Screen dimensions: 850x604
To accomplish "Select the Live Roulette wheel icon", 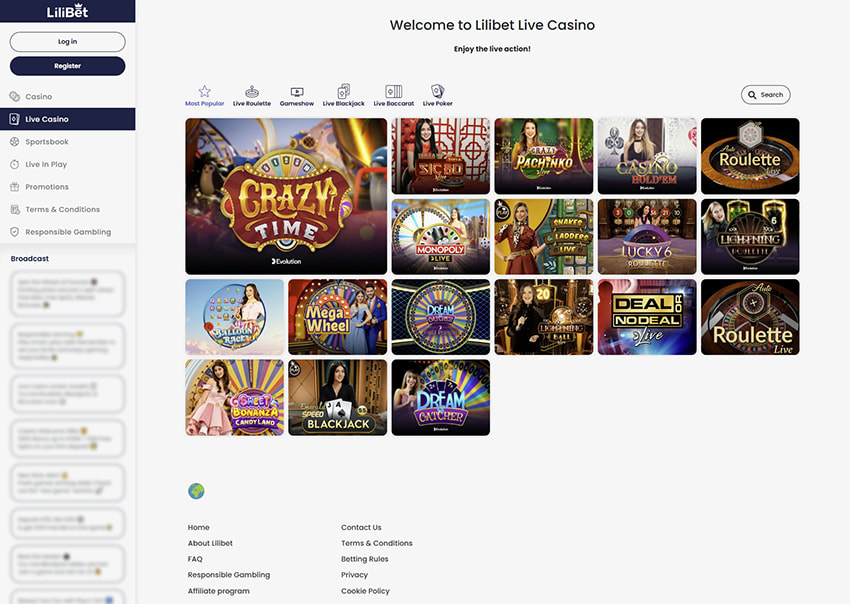I will 252,91.
